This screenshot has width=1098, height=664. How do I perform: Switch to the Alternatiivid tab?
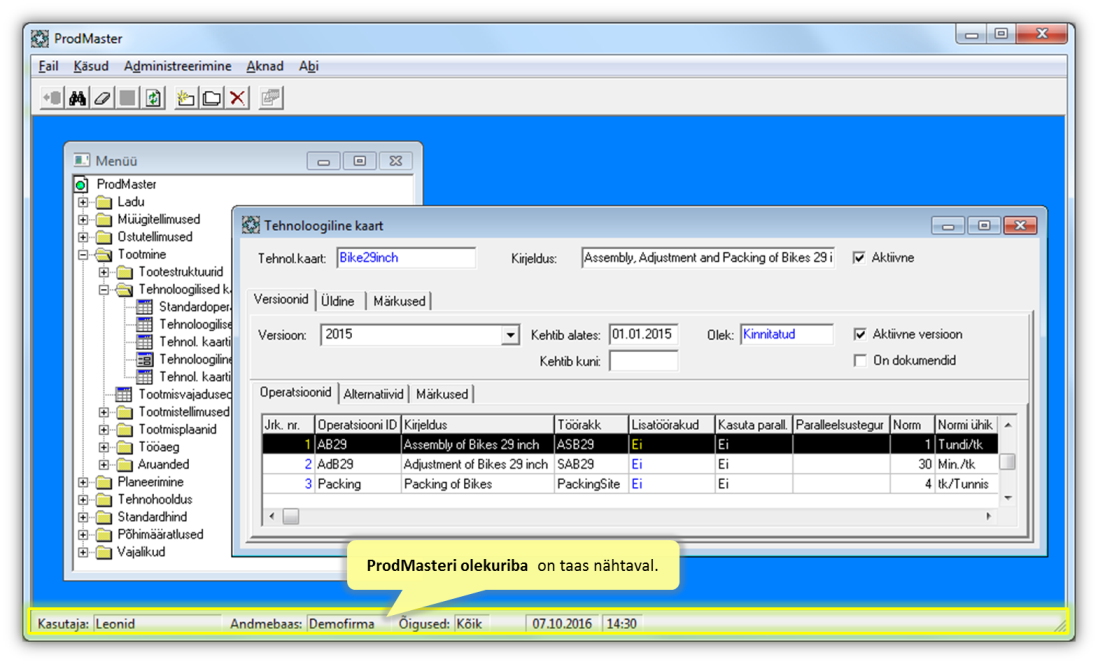point(373,394)
